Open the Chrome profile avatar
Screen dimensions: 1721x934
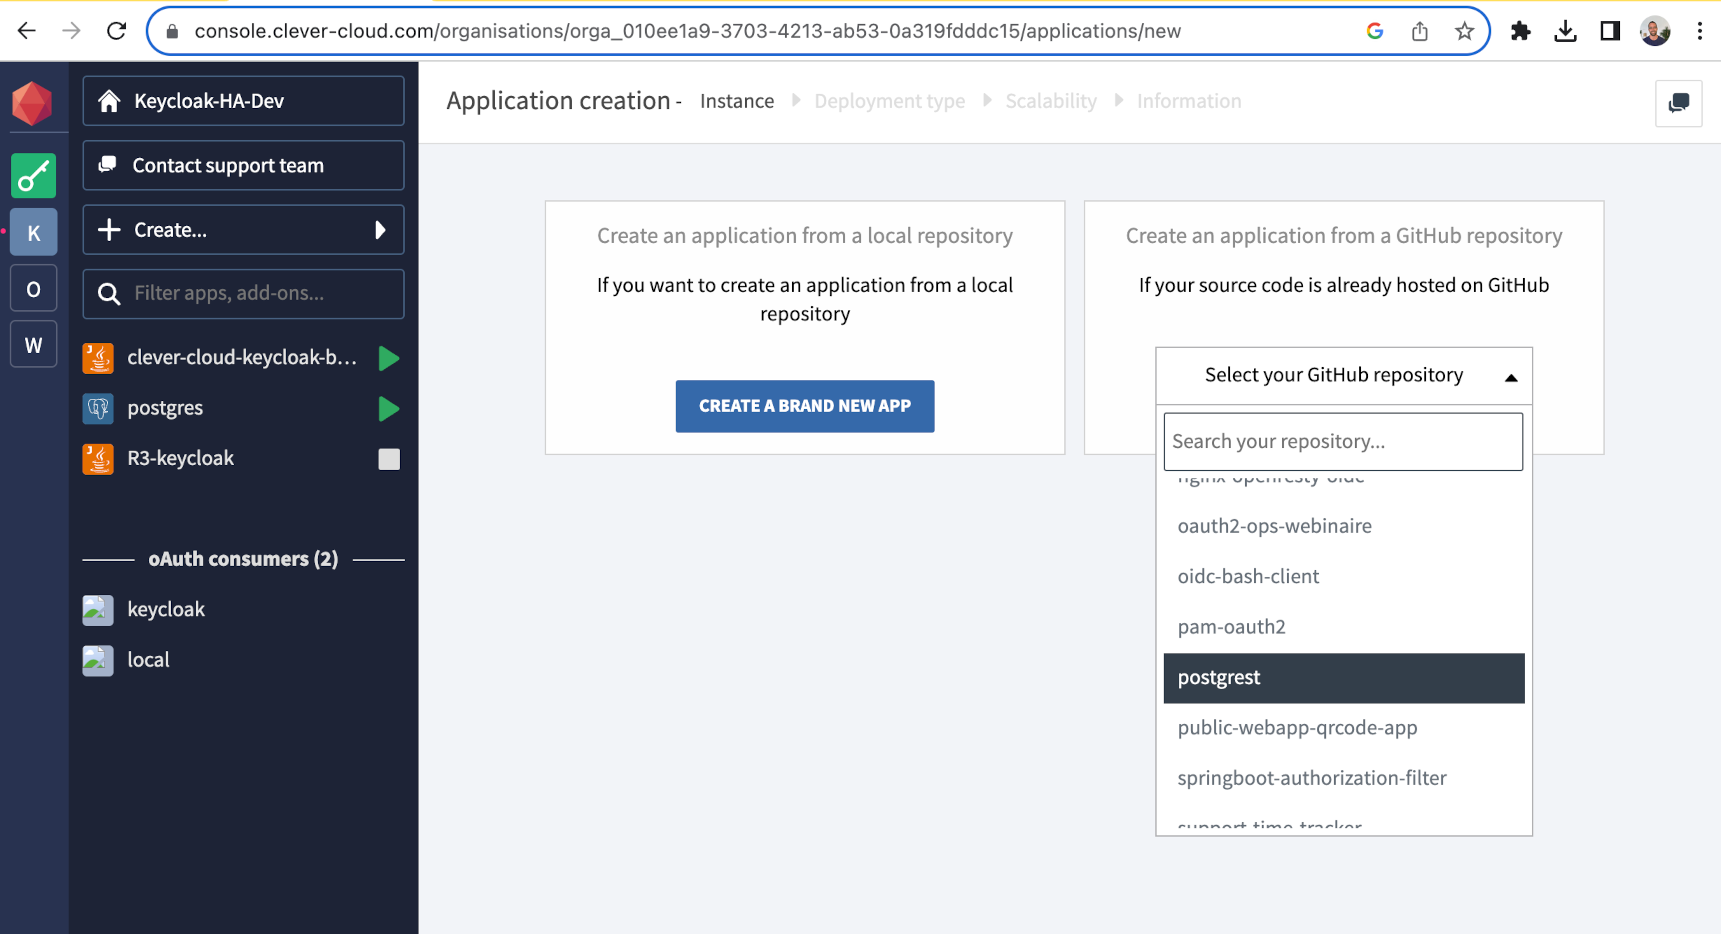point(1655,31)
